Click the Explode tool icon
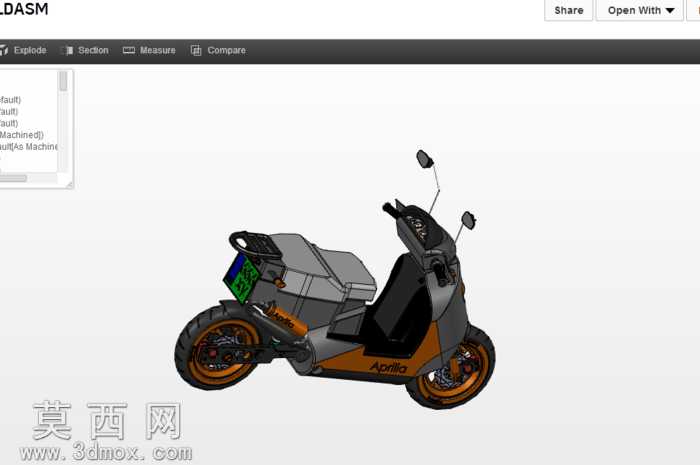The width and height of the screenshot is (700, 465). coord(4,50)
